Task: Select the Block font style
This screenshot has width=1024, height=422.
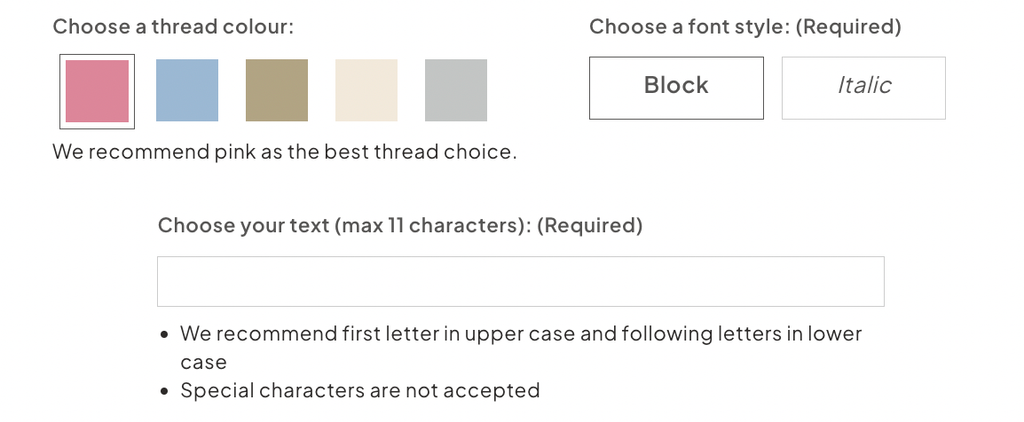Action: pyautogui.click(x=676, y=88)
